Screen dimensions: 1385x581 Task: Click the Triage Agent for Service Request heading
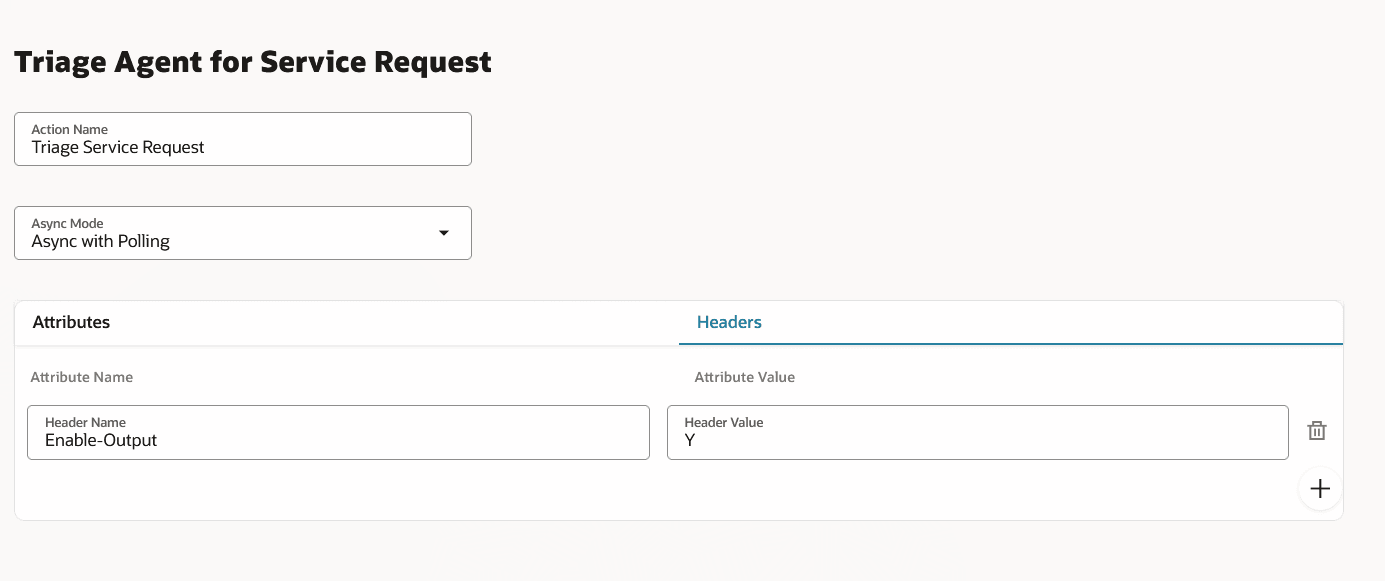click(252, 61)
